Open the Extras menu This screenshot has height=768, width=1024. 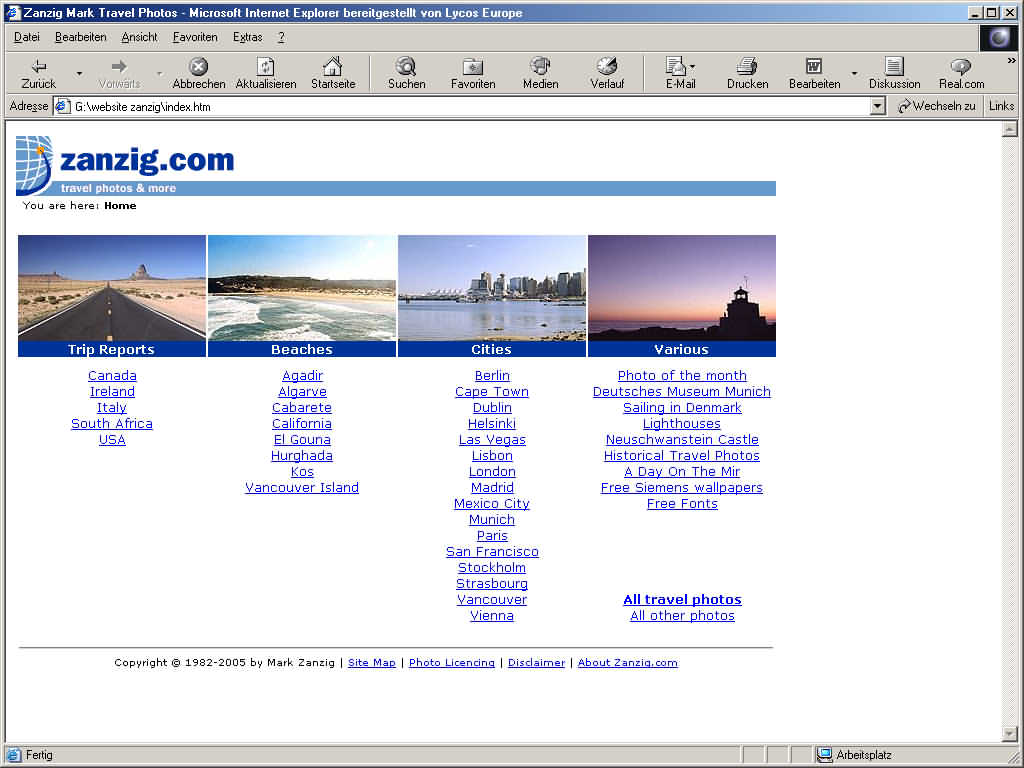(x=247, y=37)
